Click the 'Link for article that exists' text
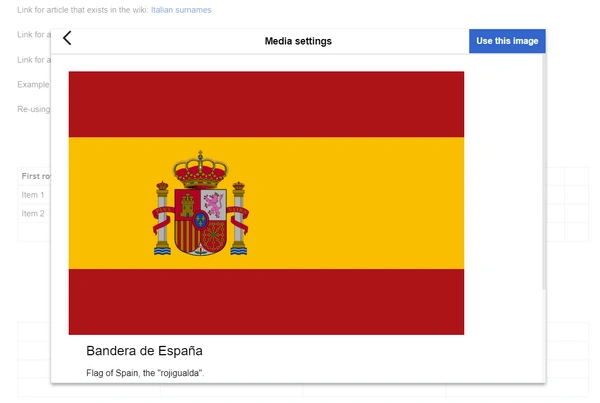The width and height of the screenshot is (600, 403). click(83, 10)
